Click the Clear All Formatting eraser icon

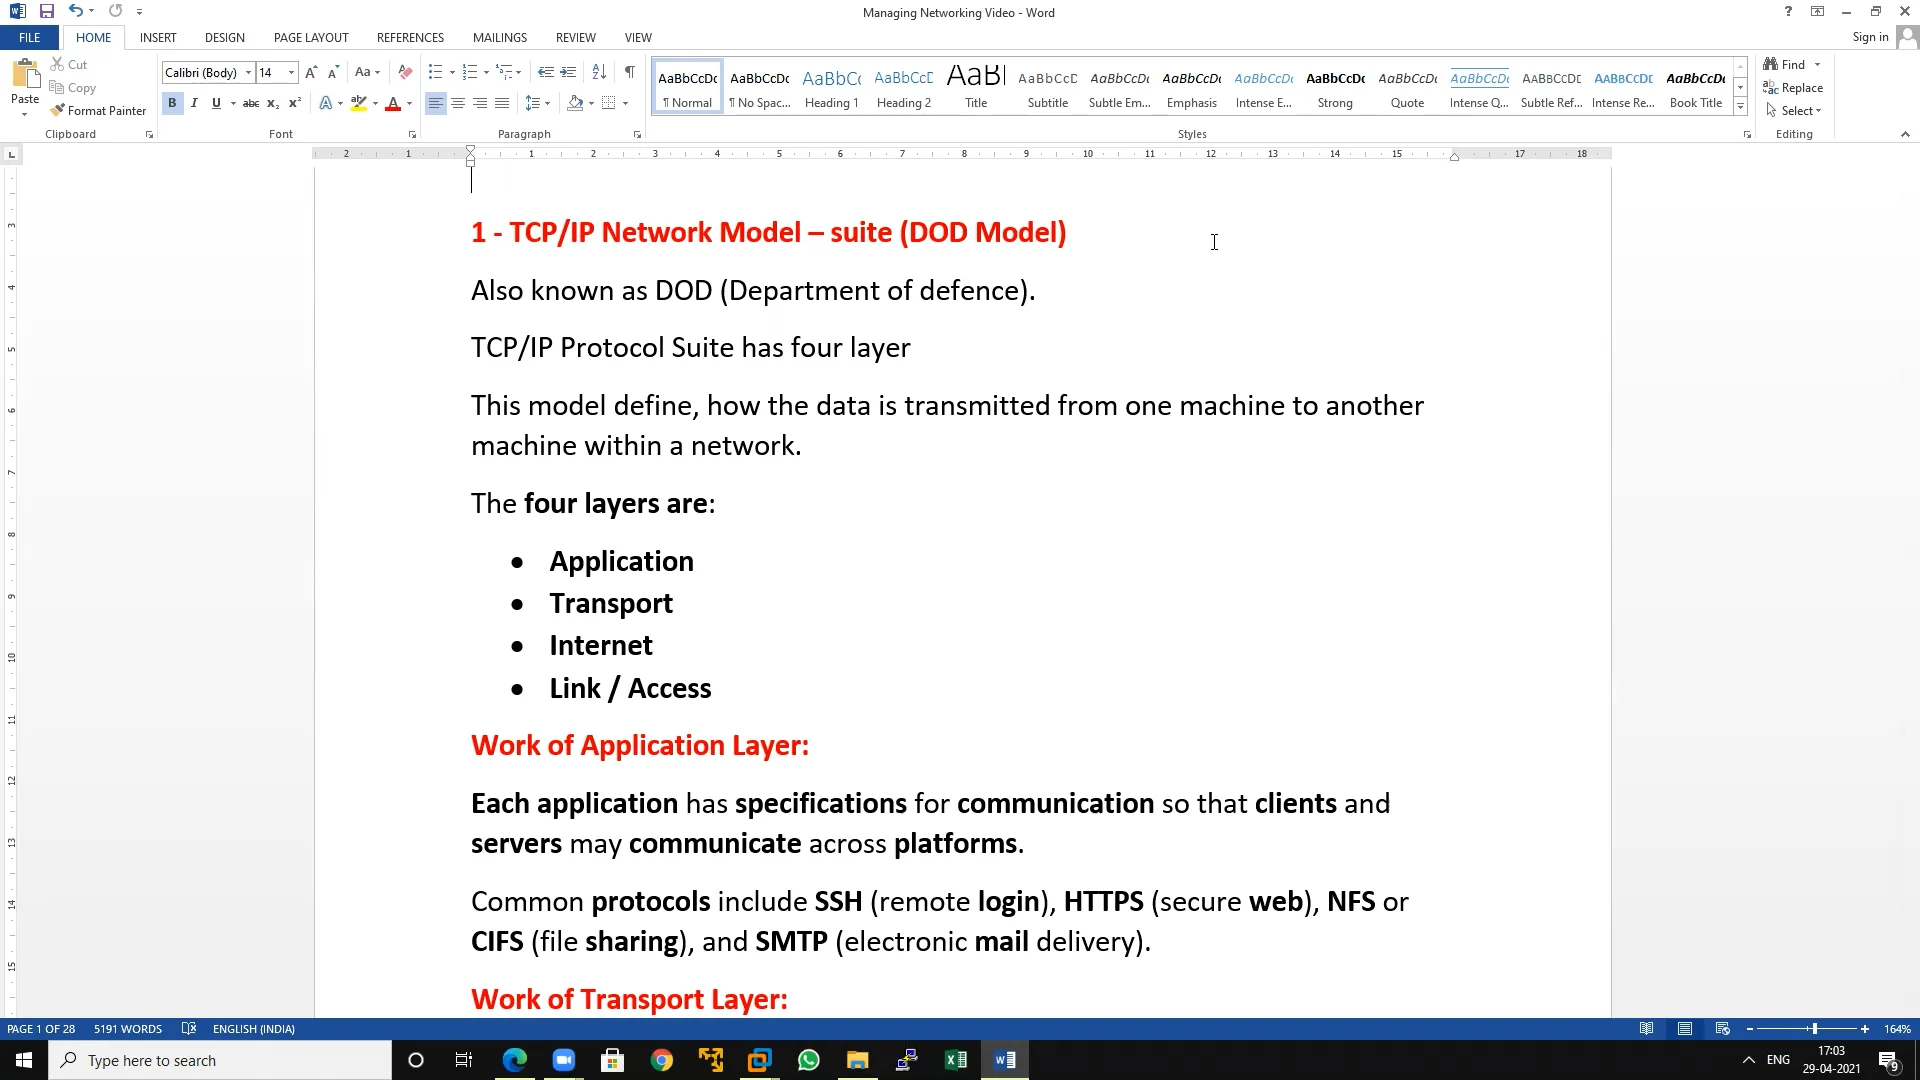click(x=405, y=72)
